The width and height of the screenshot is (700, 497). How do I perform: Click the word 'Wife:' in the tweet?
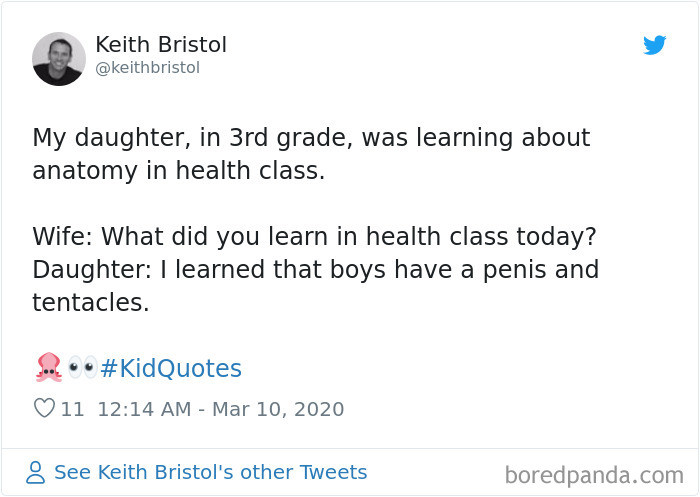(62, 237)
